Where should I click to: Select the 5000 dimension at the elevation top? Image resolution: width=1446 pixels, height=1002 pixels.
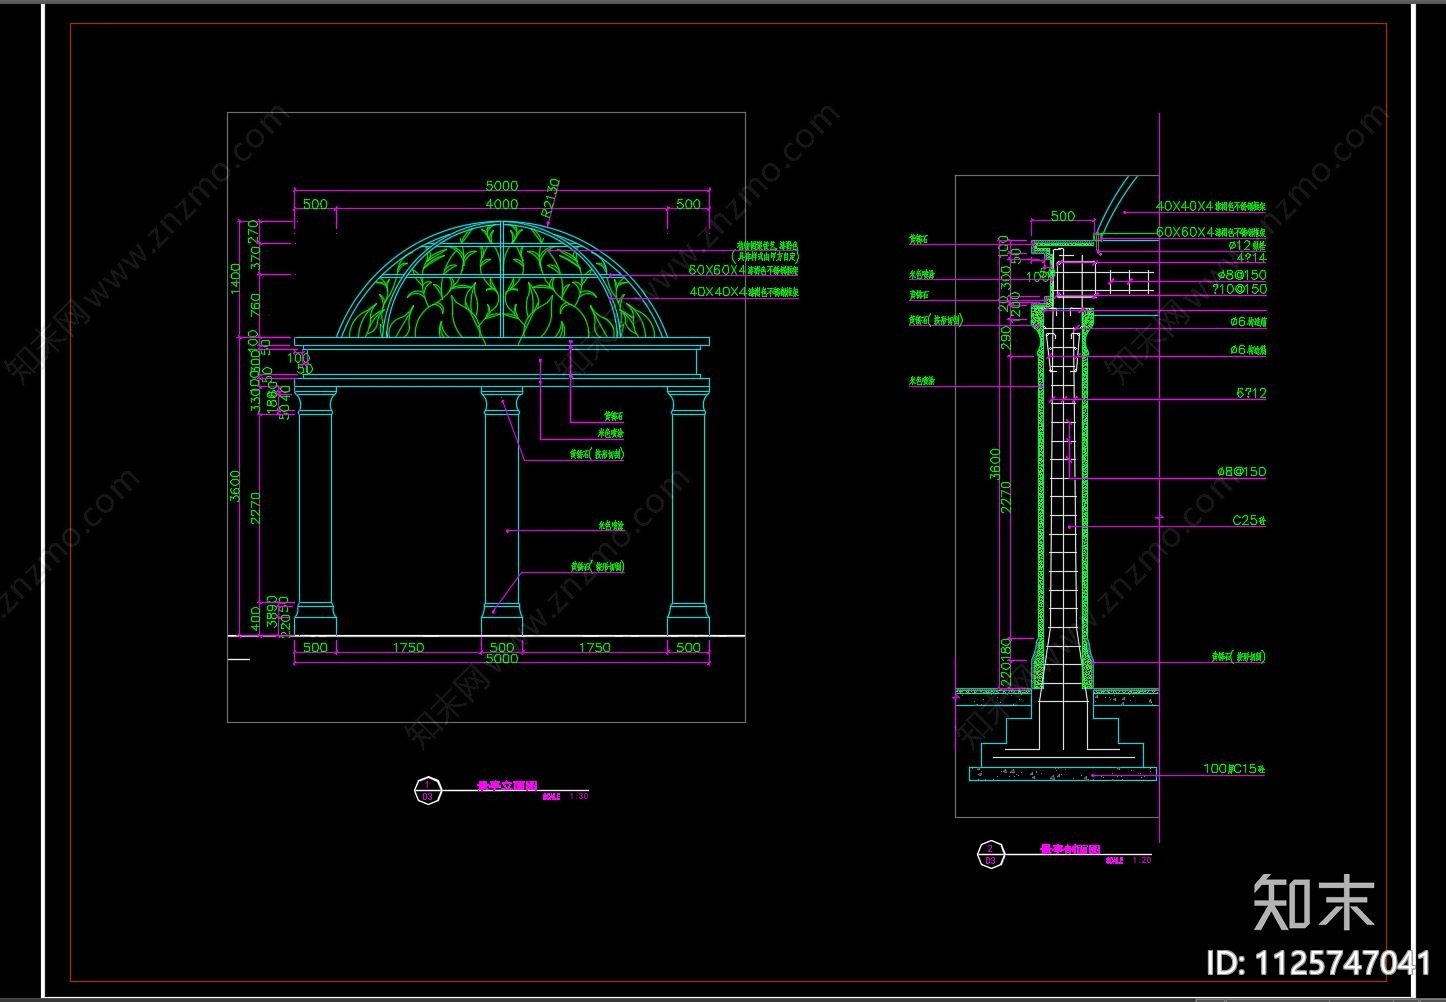click(x=502, y=185)
